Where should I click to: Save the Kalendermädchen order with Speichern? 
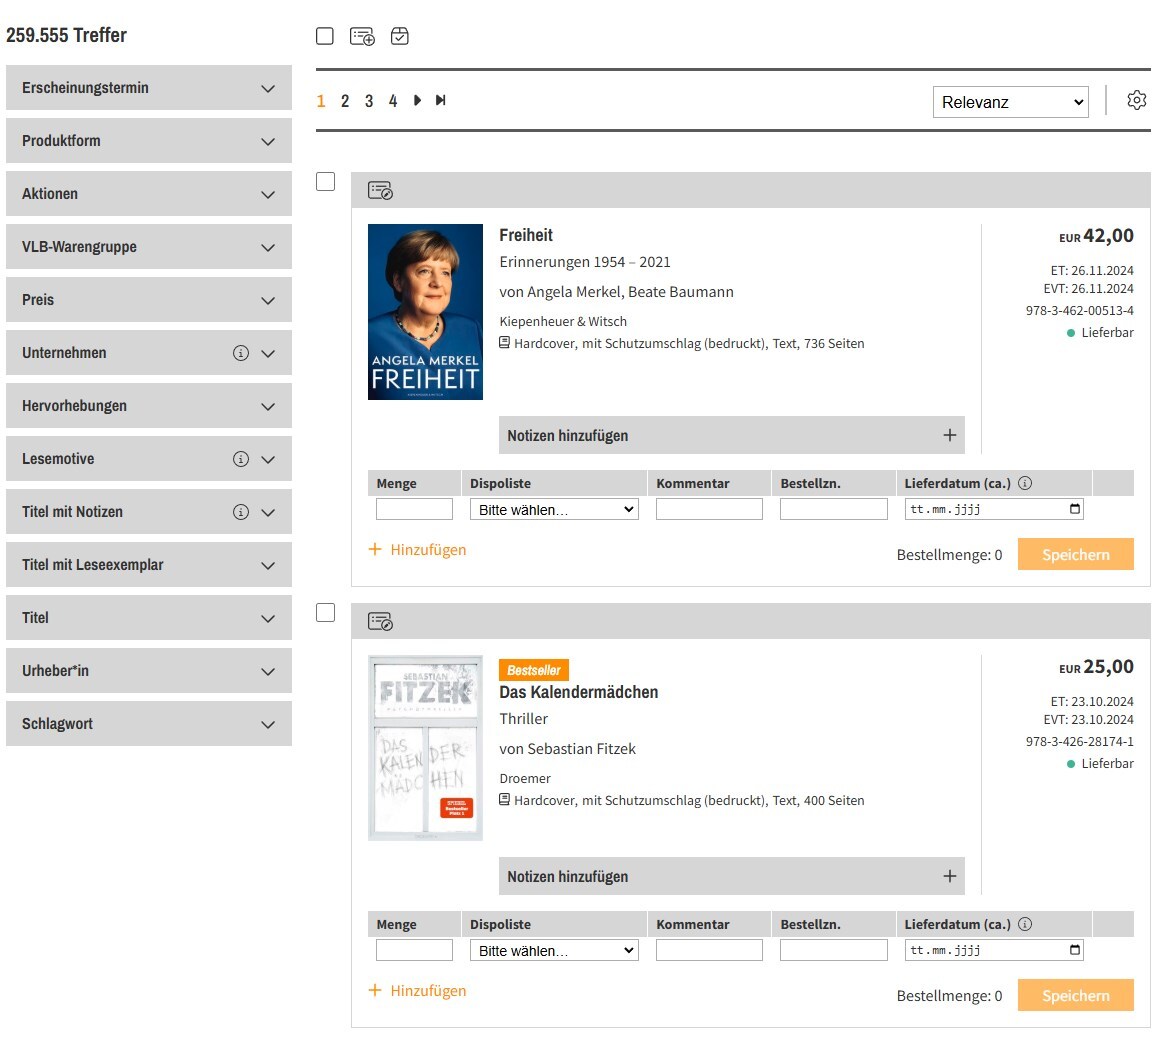coord(1075,996)
